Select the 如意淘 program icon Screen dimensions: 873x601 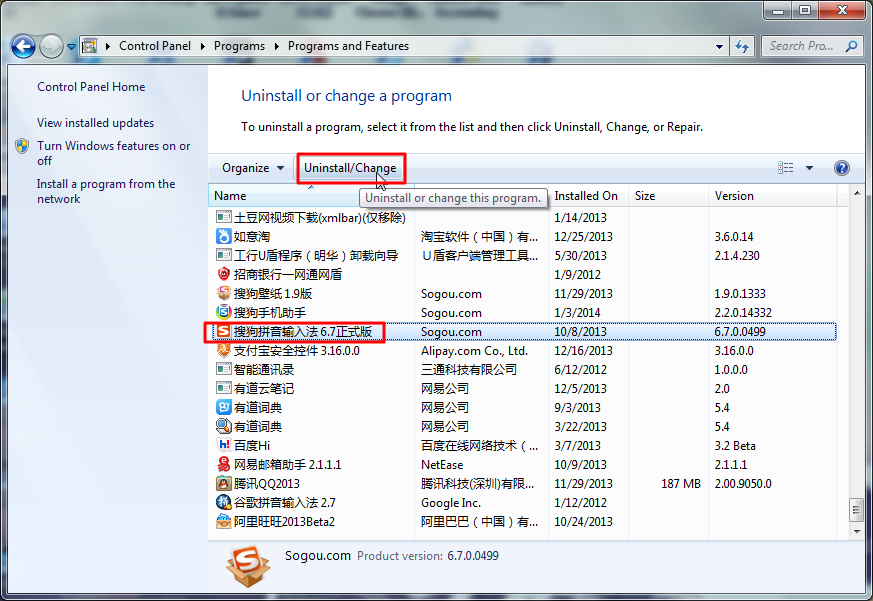pyautogui.click(x=223, y=236)
